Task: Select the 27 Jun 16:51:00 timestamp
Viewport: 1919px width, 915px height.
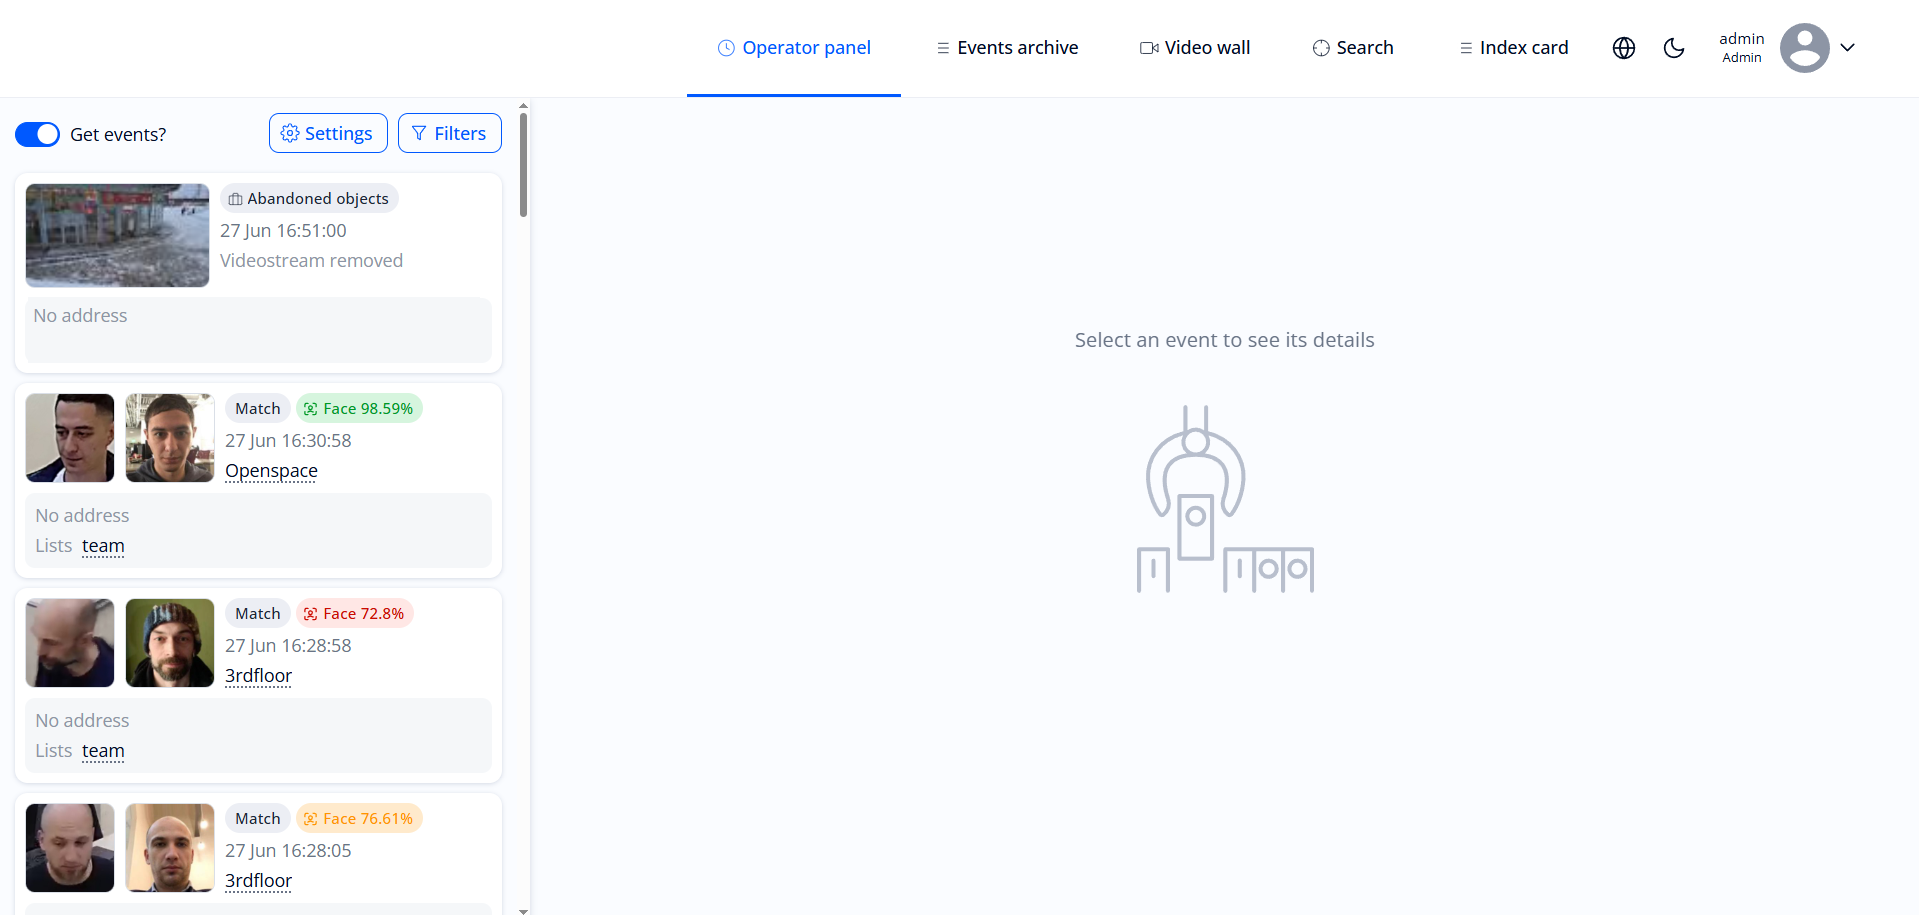Action: point(283,230)
